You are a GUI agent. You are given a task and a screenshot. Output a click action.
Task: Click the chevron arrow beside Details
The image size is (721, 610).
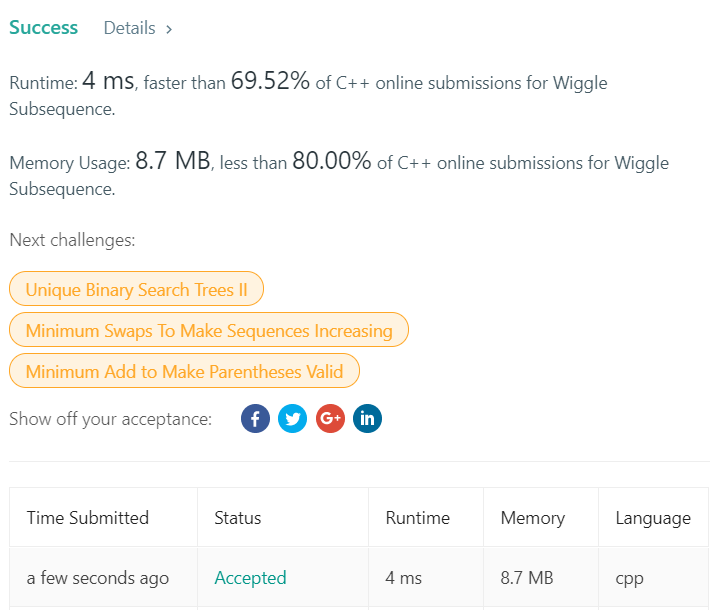tap(169, 29)
